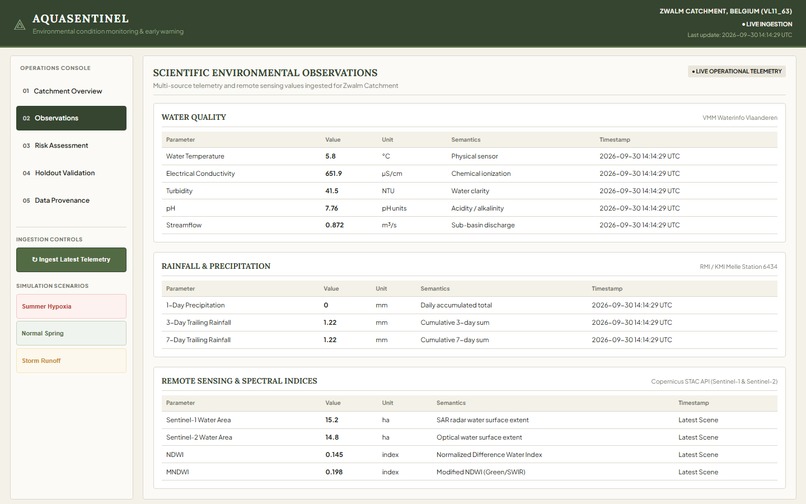The height and width of the screenshot is (504, 806).
Task: Click the Live Ingestion status indicator
Action: pyautogui.click(x=767, y=24)
